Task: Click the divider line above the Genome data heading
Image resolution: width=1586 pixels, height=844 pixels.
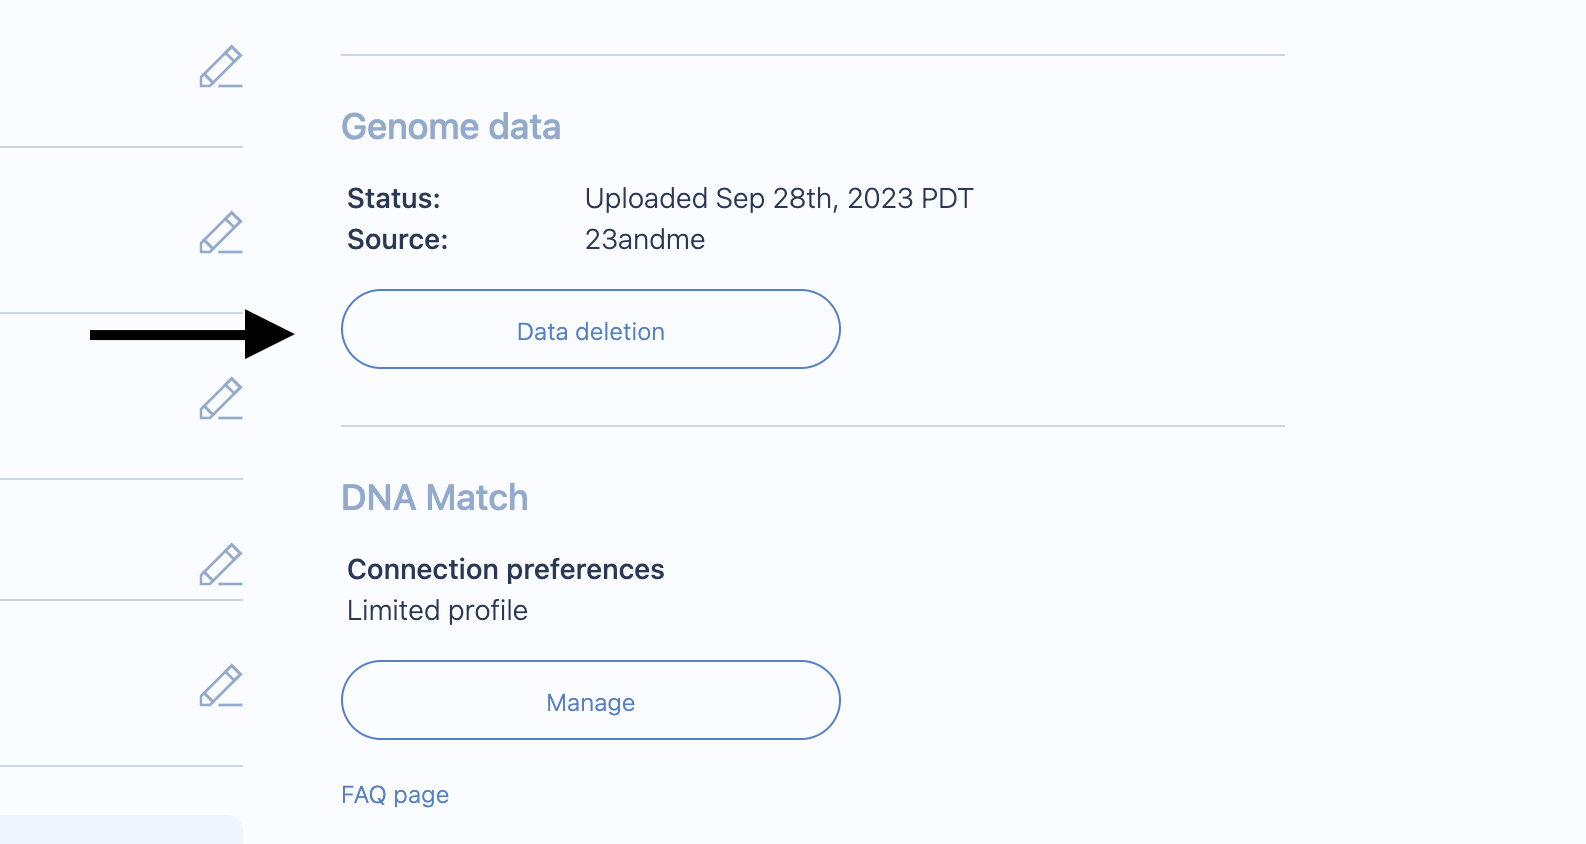Action: click(812, 55)
